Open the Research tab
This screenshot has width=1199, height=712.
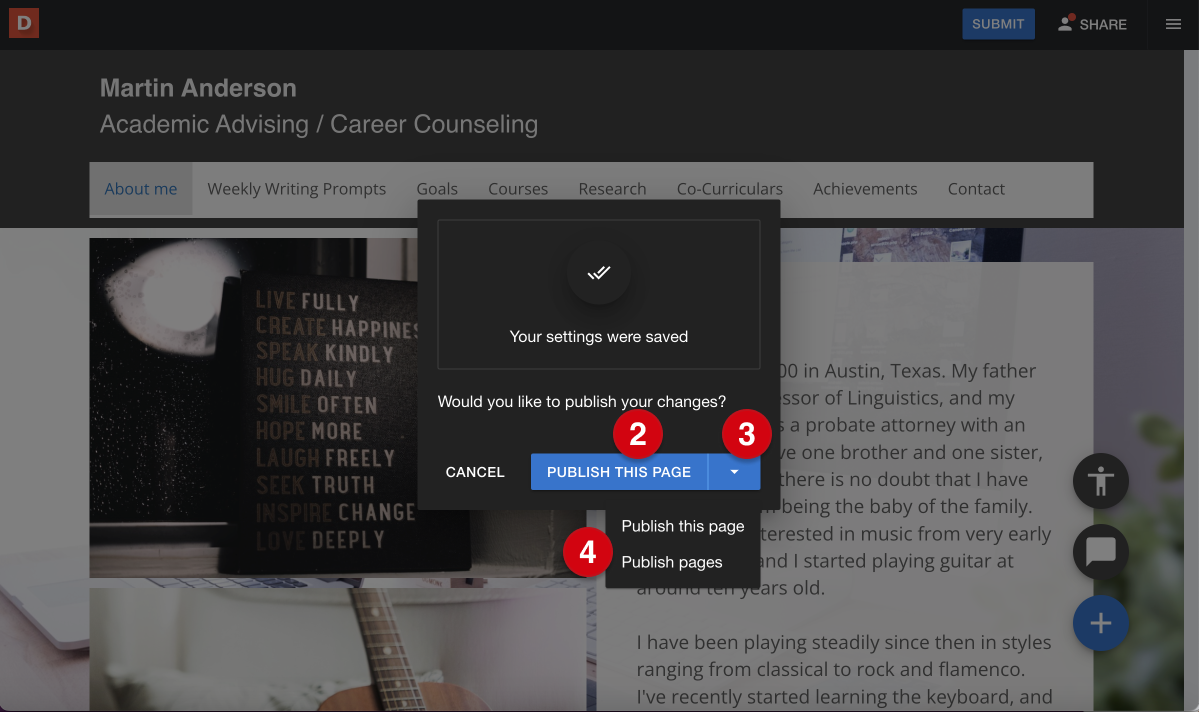(612, 189)
